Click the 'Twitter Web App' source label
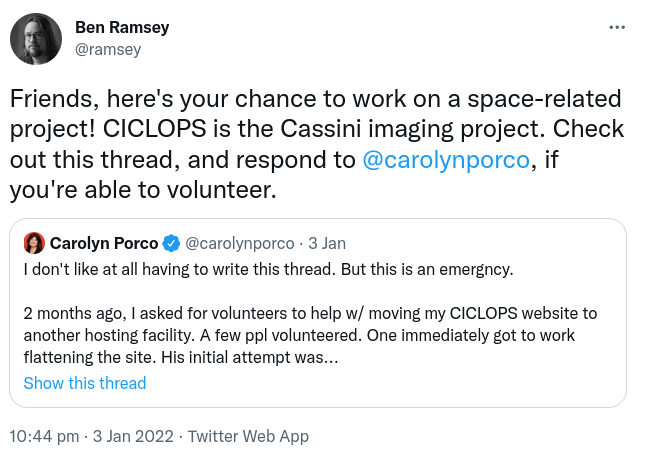 248,436
